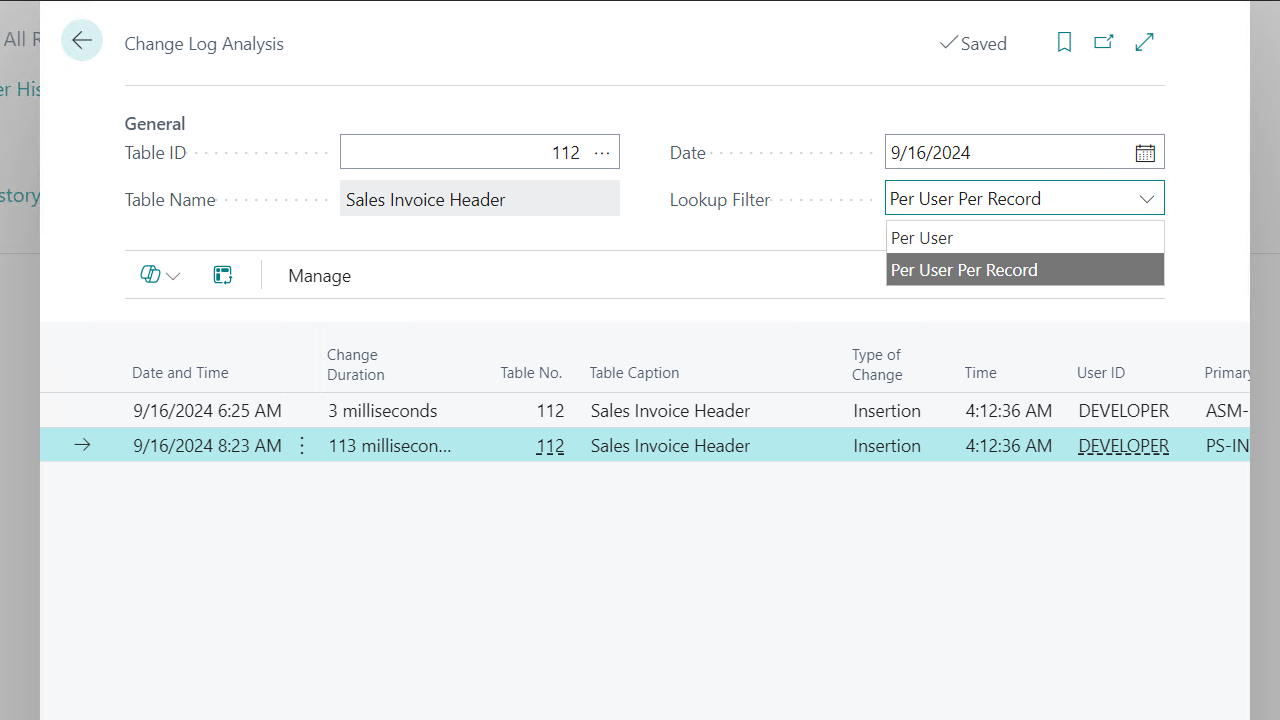The width and height of the screenshot is (1280, 720).
Task: Select 'Per User' from the Lookup Filter list
Action: (921, 237)
